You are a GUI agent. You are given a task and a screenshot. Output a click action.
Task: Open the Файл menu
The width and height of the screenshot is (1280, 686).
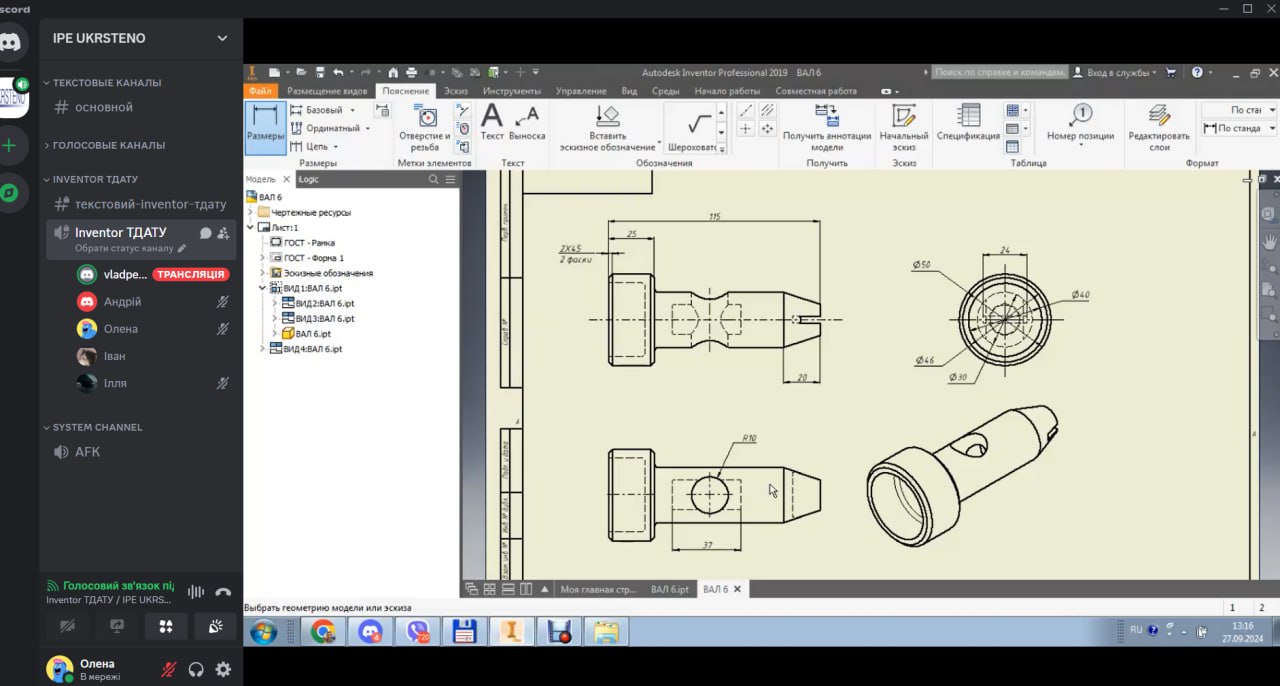point(260,91)
